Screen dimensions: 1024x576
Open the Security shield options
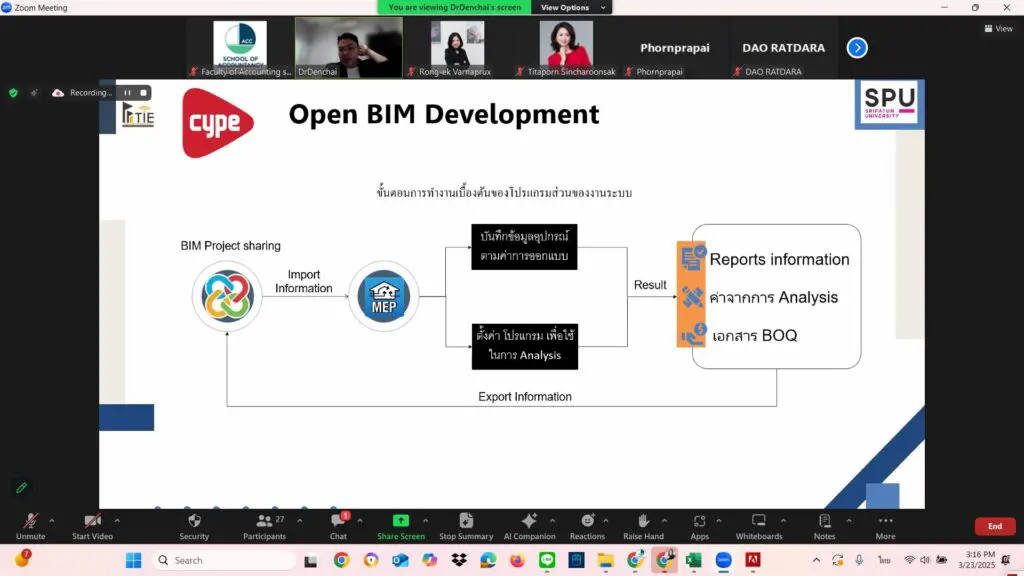click(194, 526)
